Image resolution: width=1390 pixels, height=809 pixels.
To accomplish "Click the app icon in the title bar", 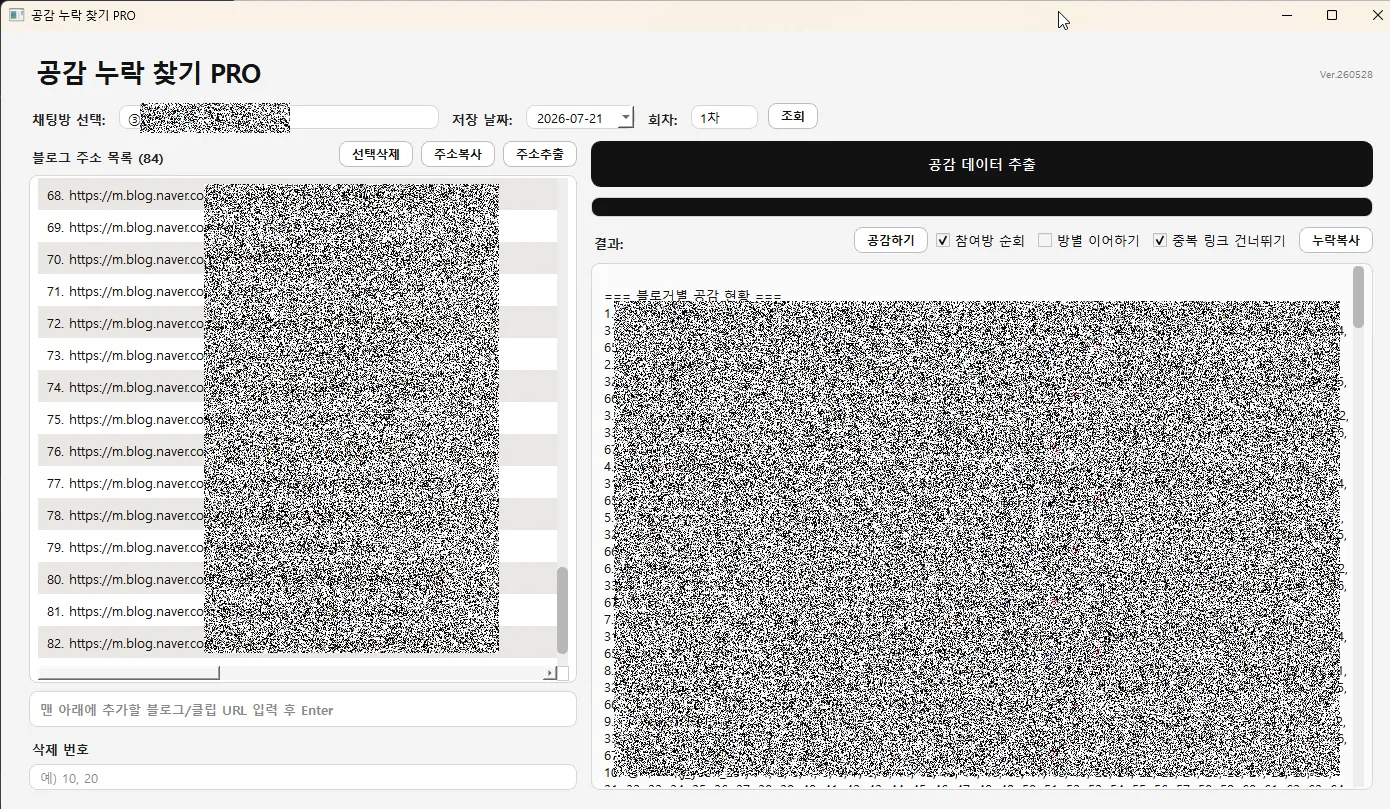I will (x=16, y=15).
